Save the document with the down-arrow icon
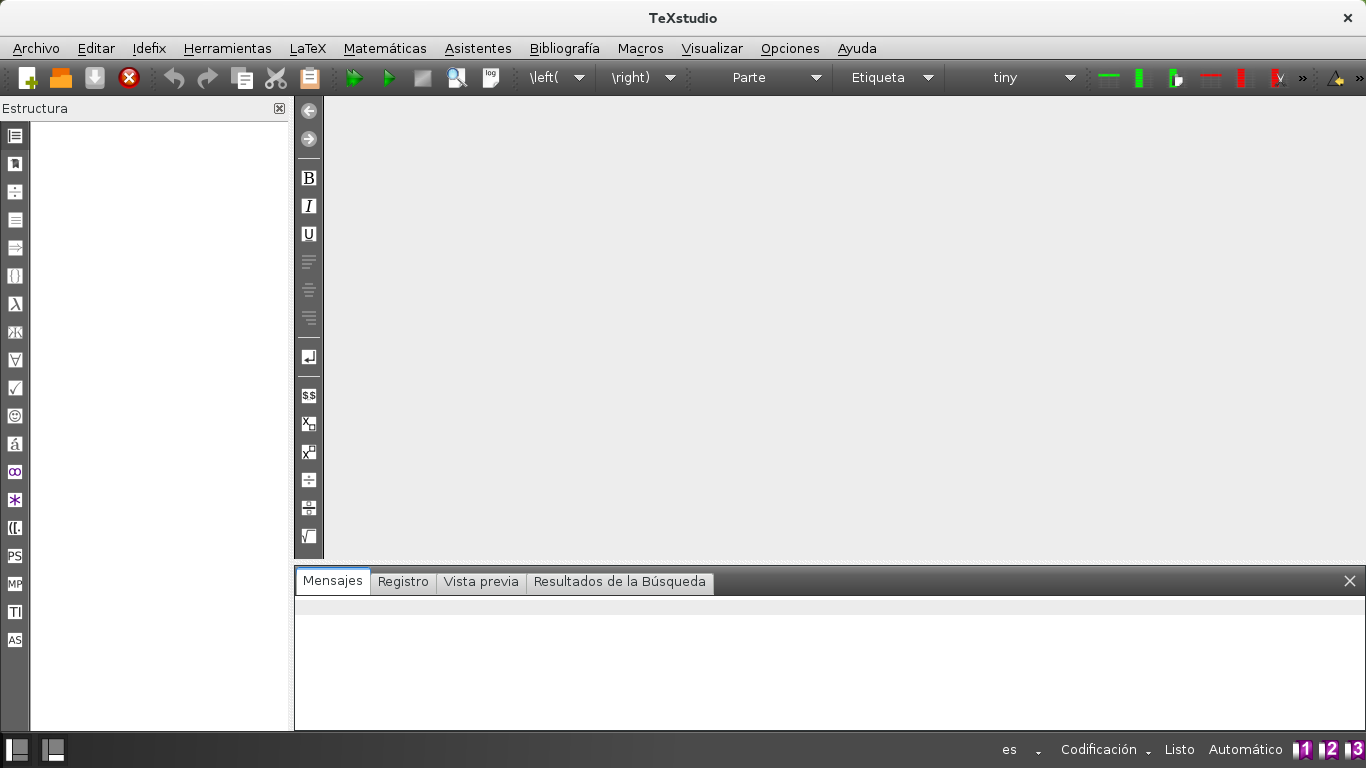The image size is (1366, 768). [95, 78]
